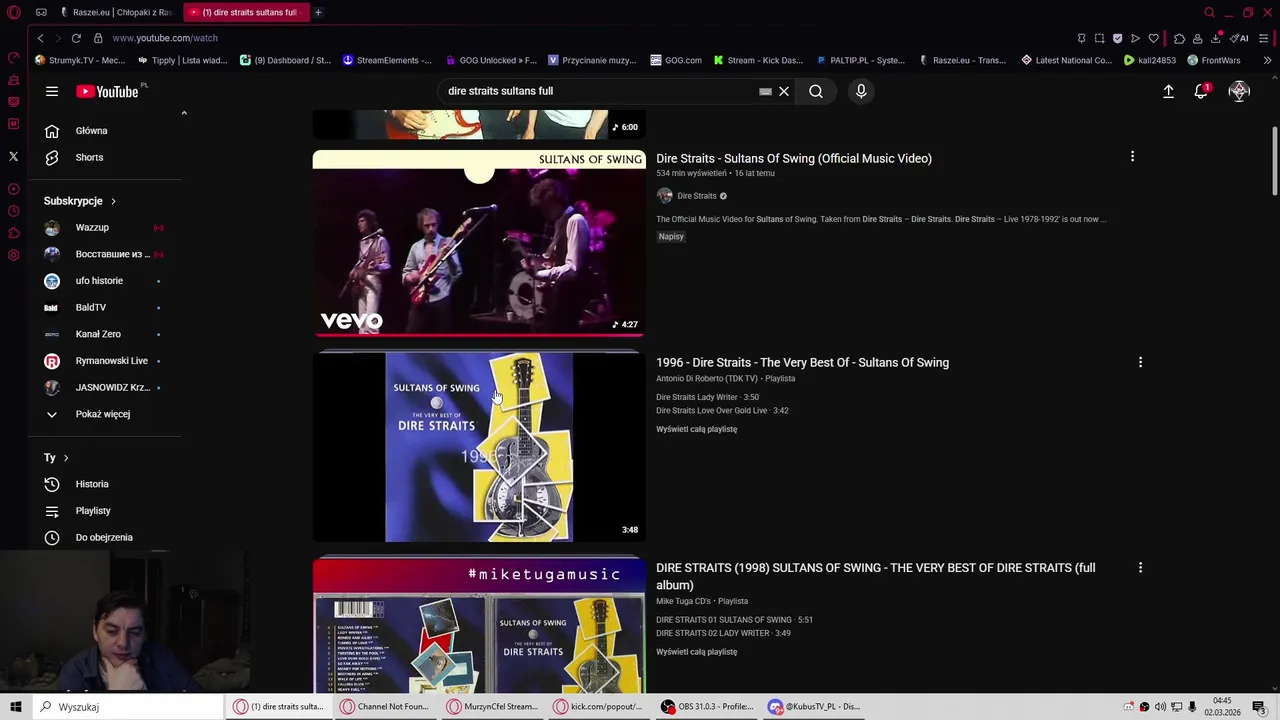Click the address bar URL
This screenshot has height=720, width=1280.
165,38
